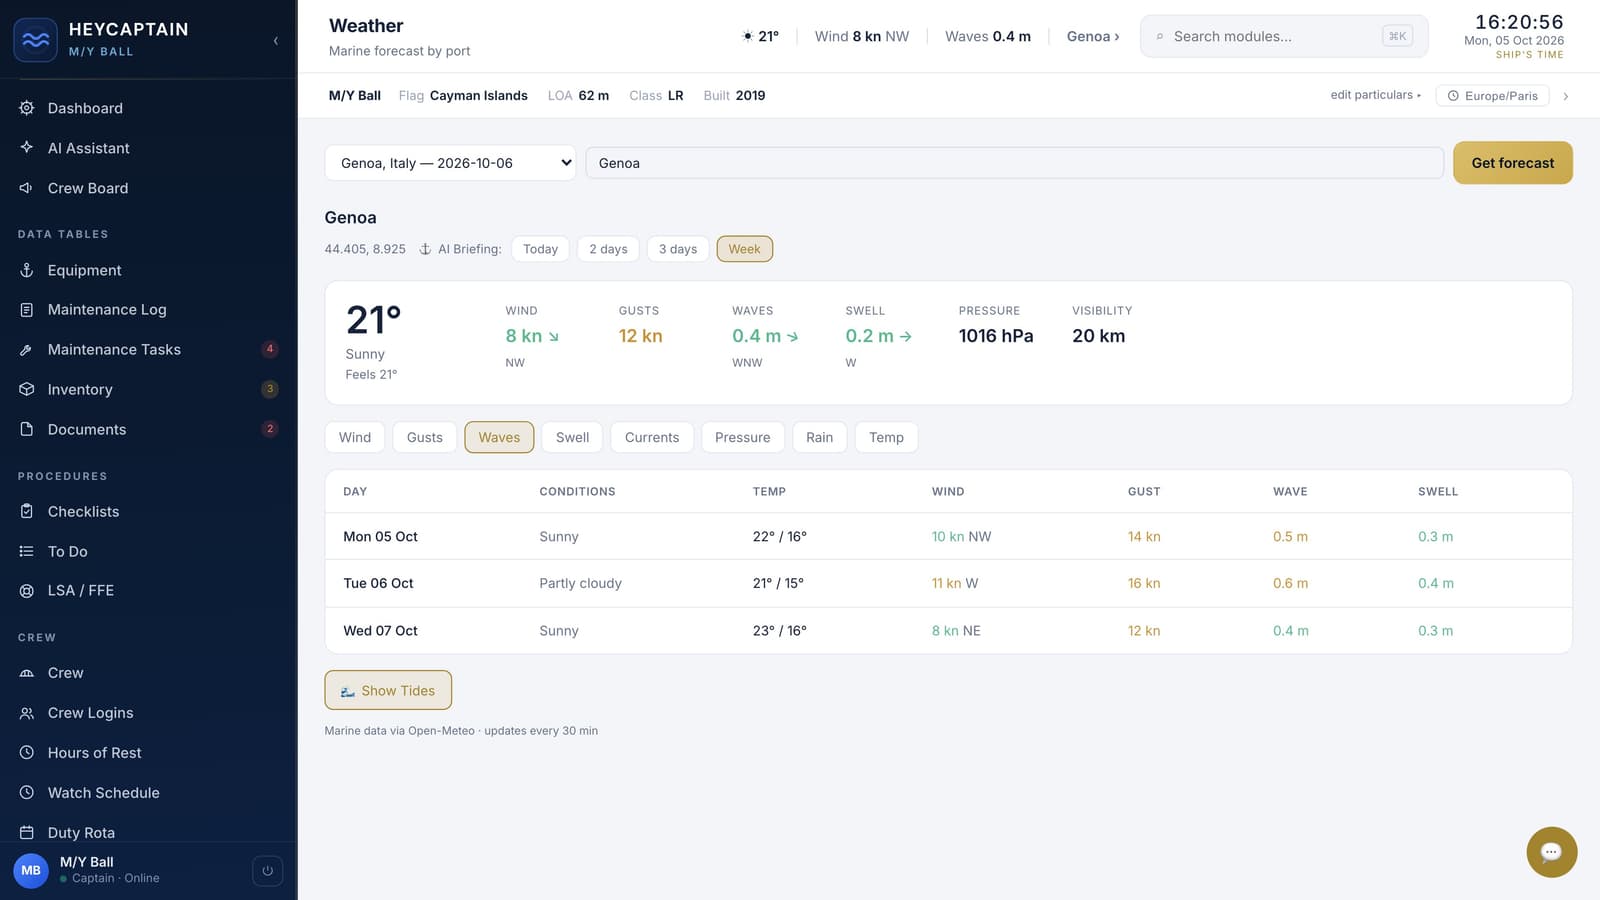Open Crew Board megaphone icon
The height and width of the screenshot is (900, 1600).
tap(27, 187)
